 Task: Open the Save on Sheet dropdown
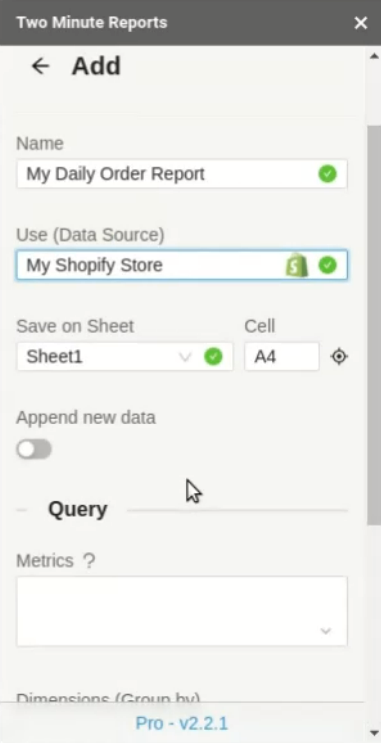125,356
